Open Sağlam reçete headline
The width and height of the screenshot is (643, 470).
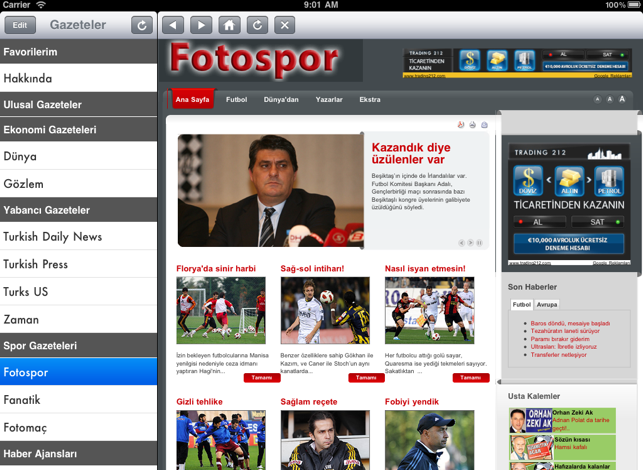coord(309,402)
